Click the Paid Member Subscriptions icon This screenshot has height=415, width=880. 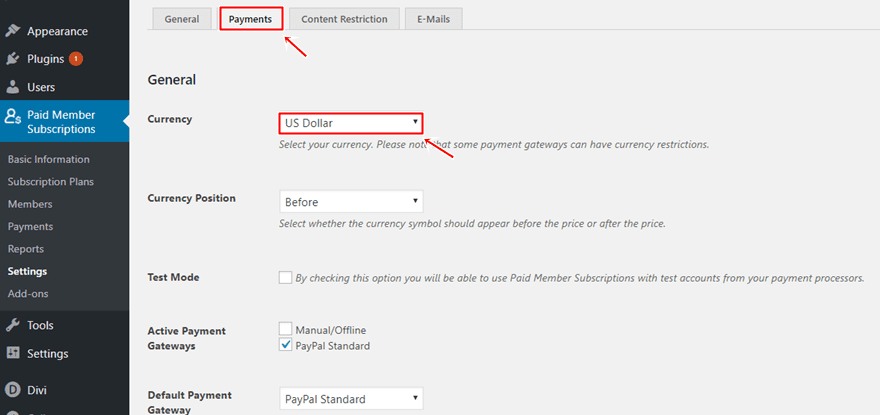[13, 116]
